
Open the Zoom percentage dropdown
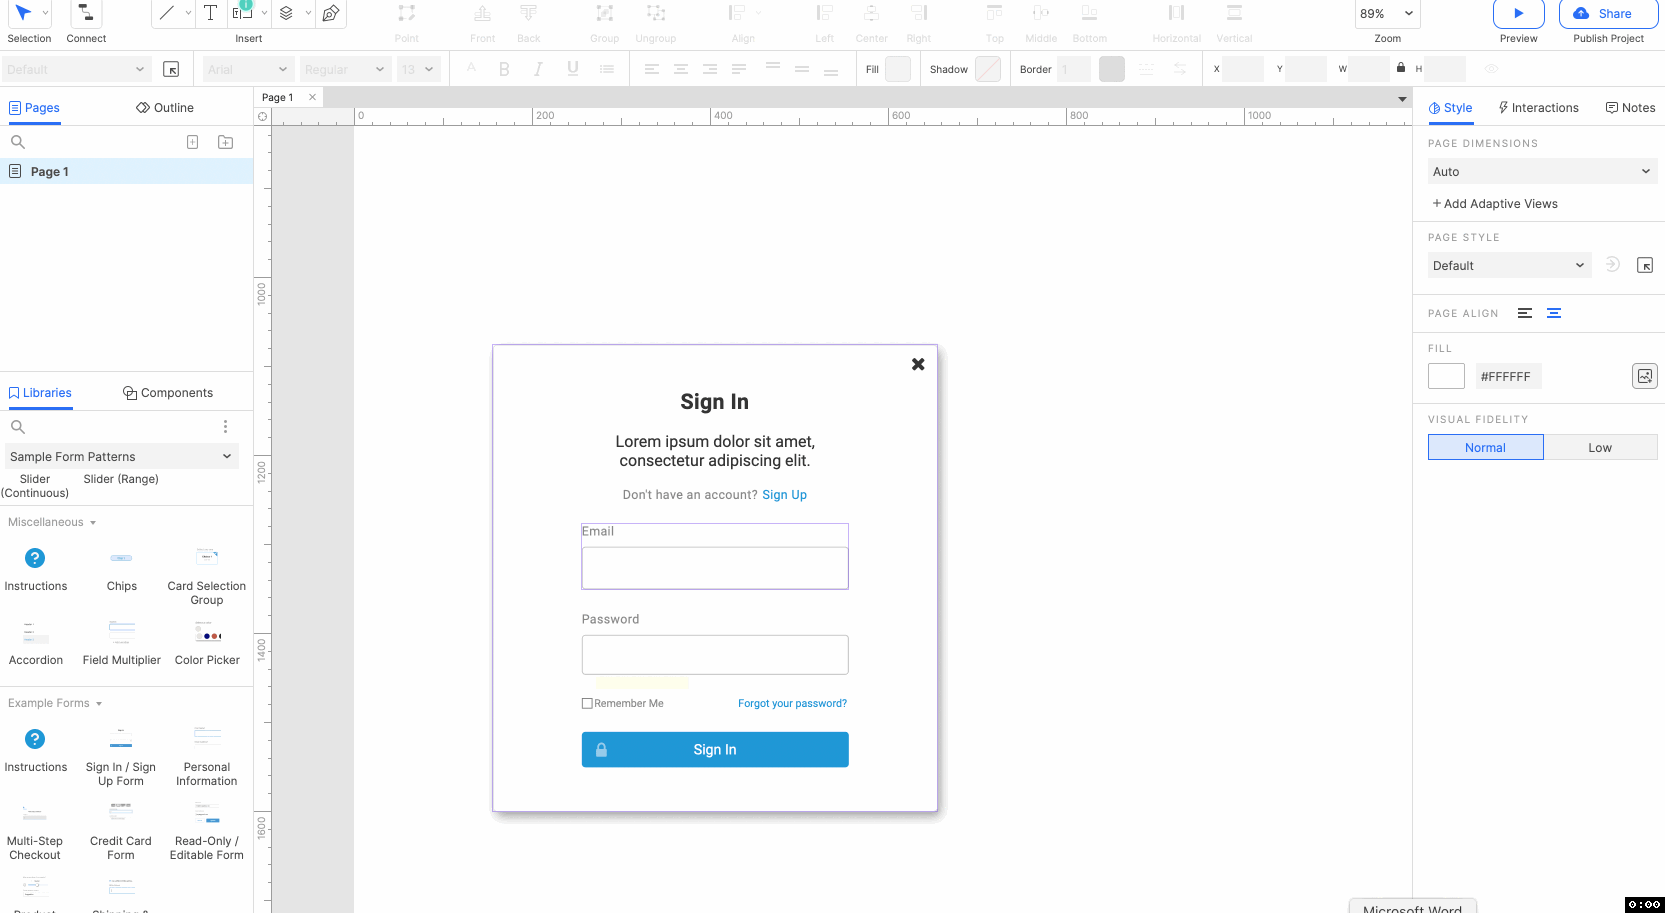point(1387,14)
